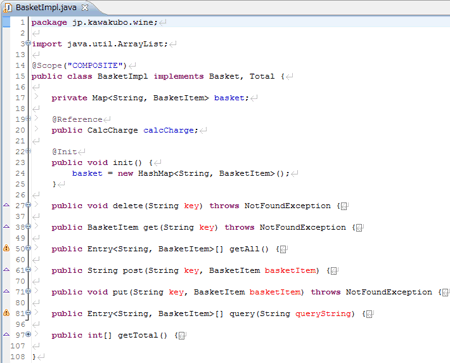Viewport: 450px width, 363px height.
Task: Click the getAll() method name
Action: coord(249,249)
